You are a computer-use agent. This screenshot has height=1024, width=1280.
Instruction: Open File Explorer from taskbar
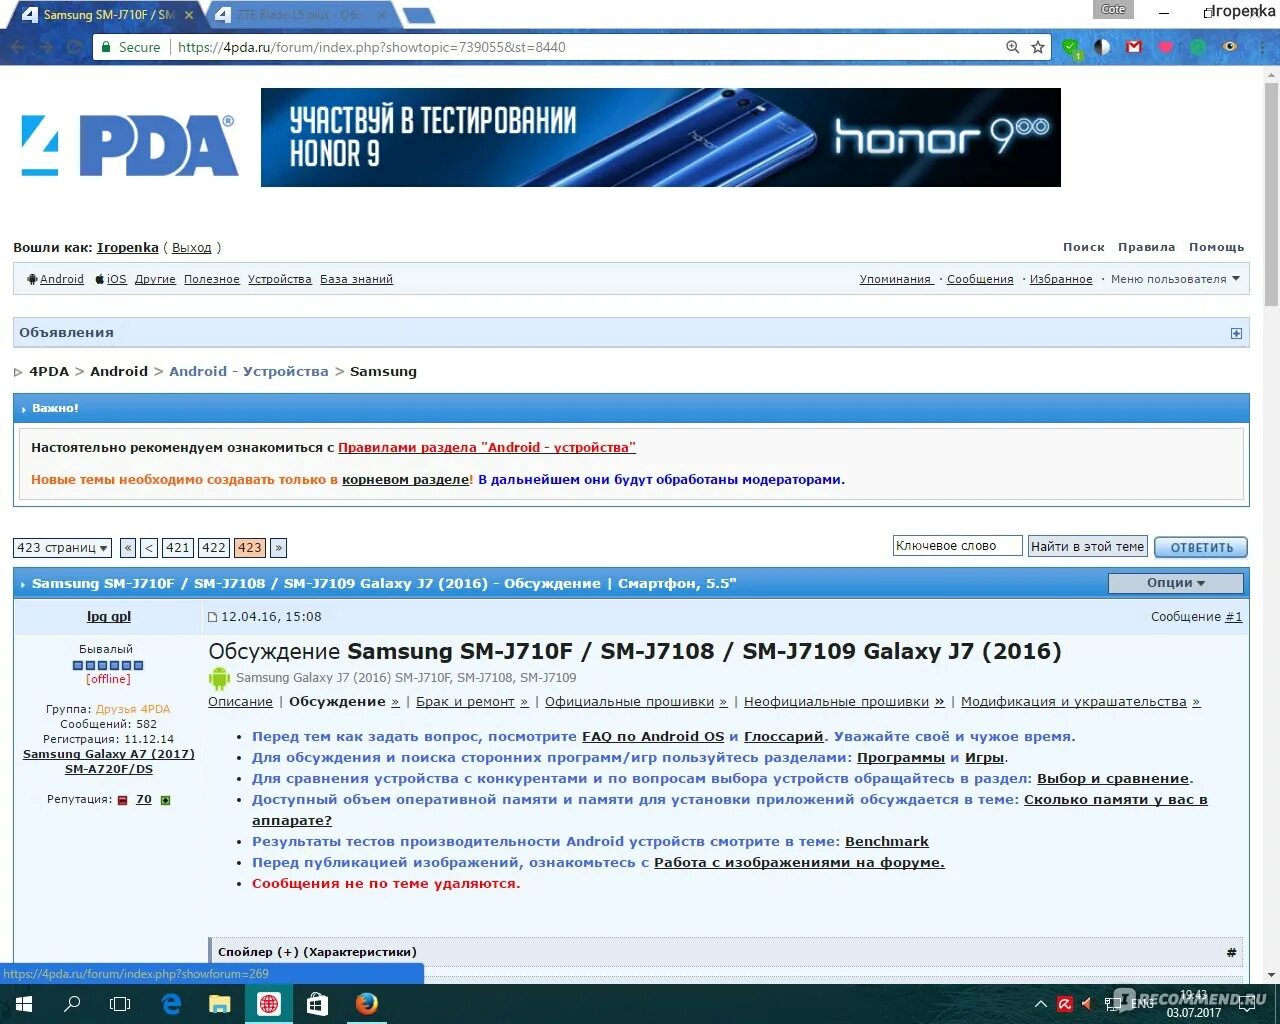pyautogui.click(x=219, y=1003)
